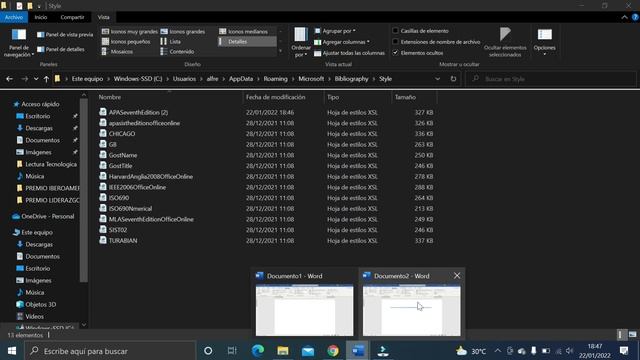Go back with the back arrow
This screenshot has height=360, width=640.
[9, 79]
